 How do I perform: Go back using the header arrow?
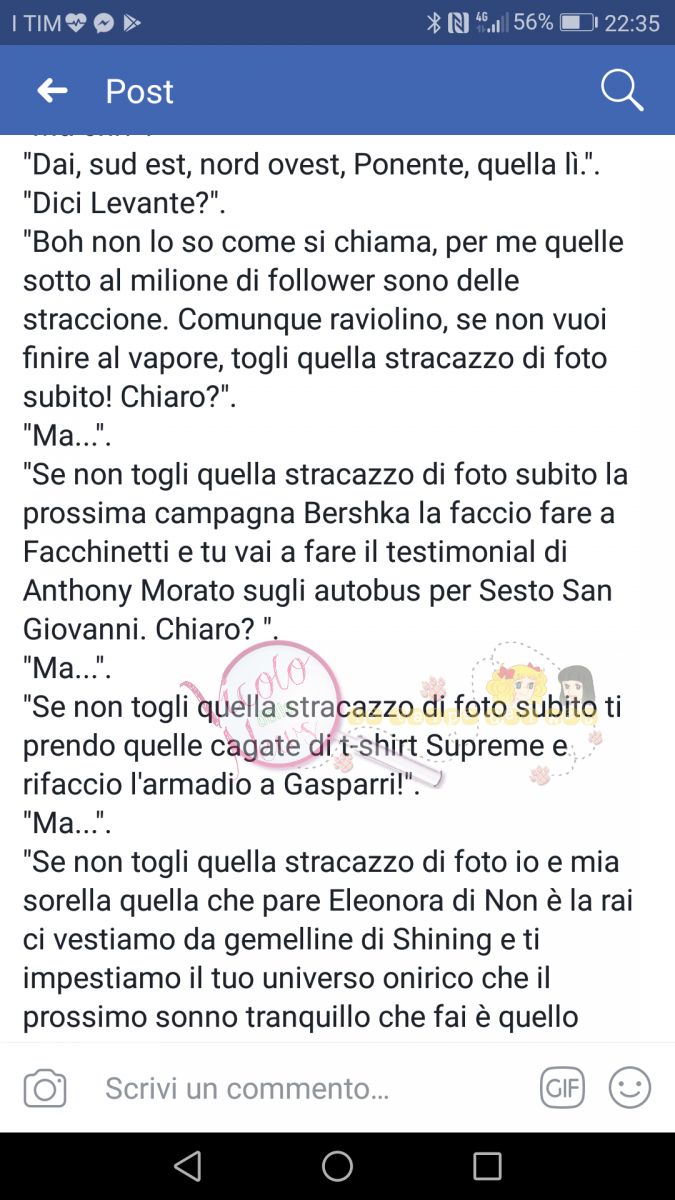(52, 91)
